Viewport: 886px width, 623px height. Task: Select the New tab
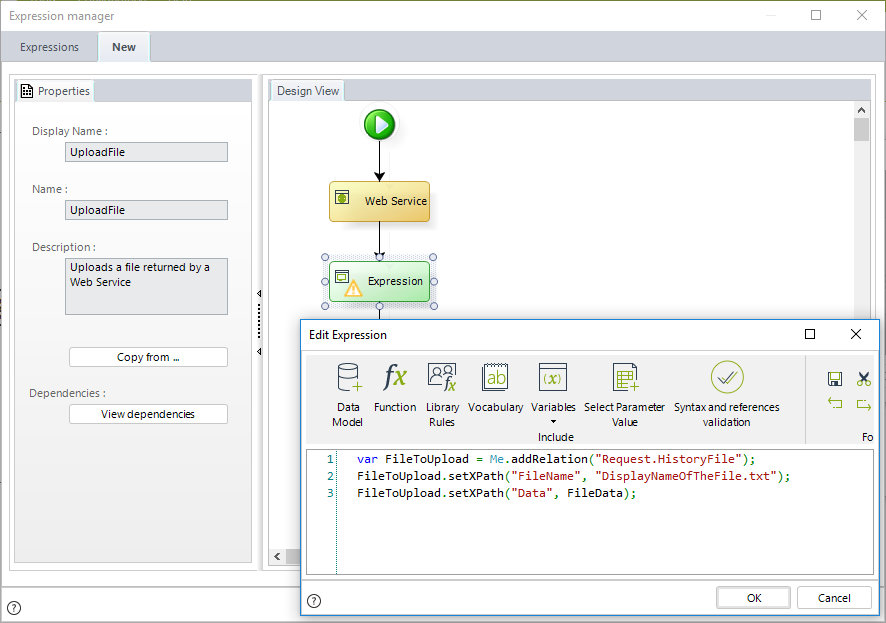click(124, 47)
